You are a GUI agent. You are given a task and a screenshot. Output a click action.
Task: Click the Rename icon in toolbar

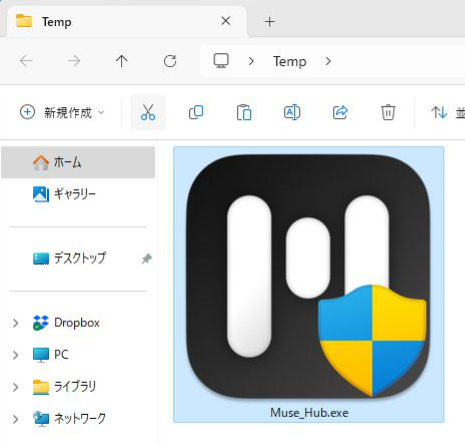click(x=292, y=112)
